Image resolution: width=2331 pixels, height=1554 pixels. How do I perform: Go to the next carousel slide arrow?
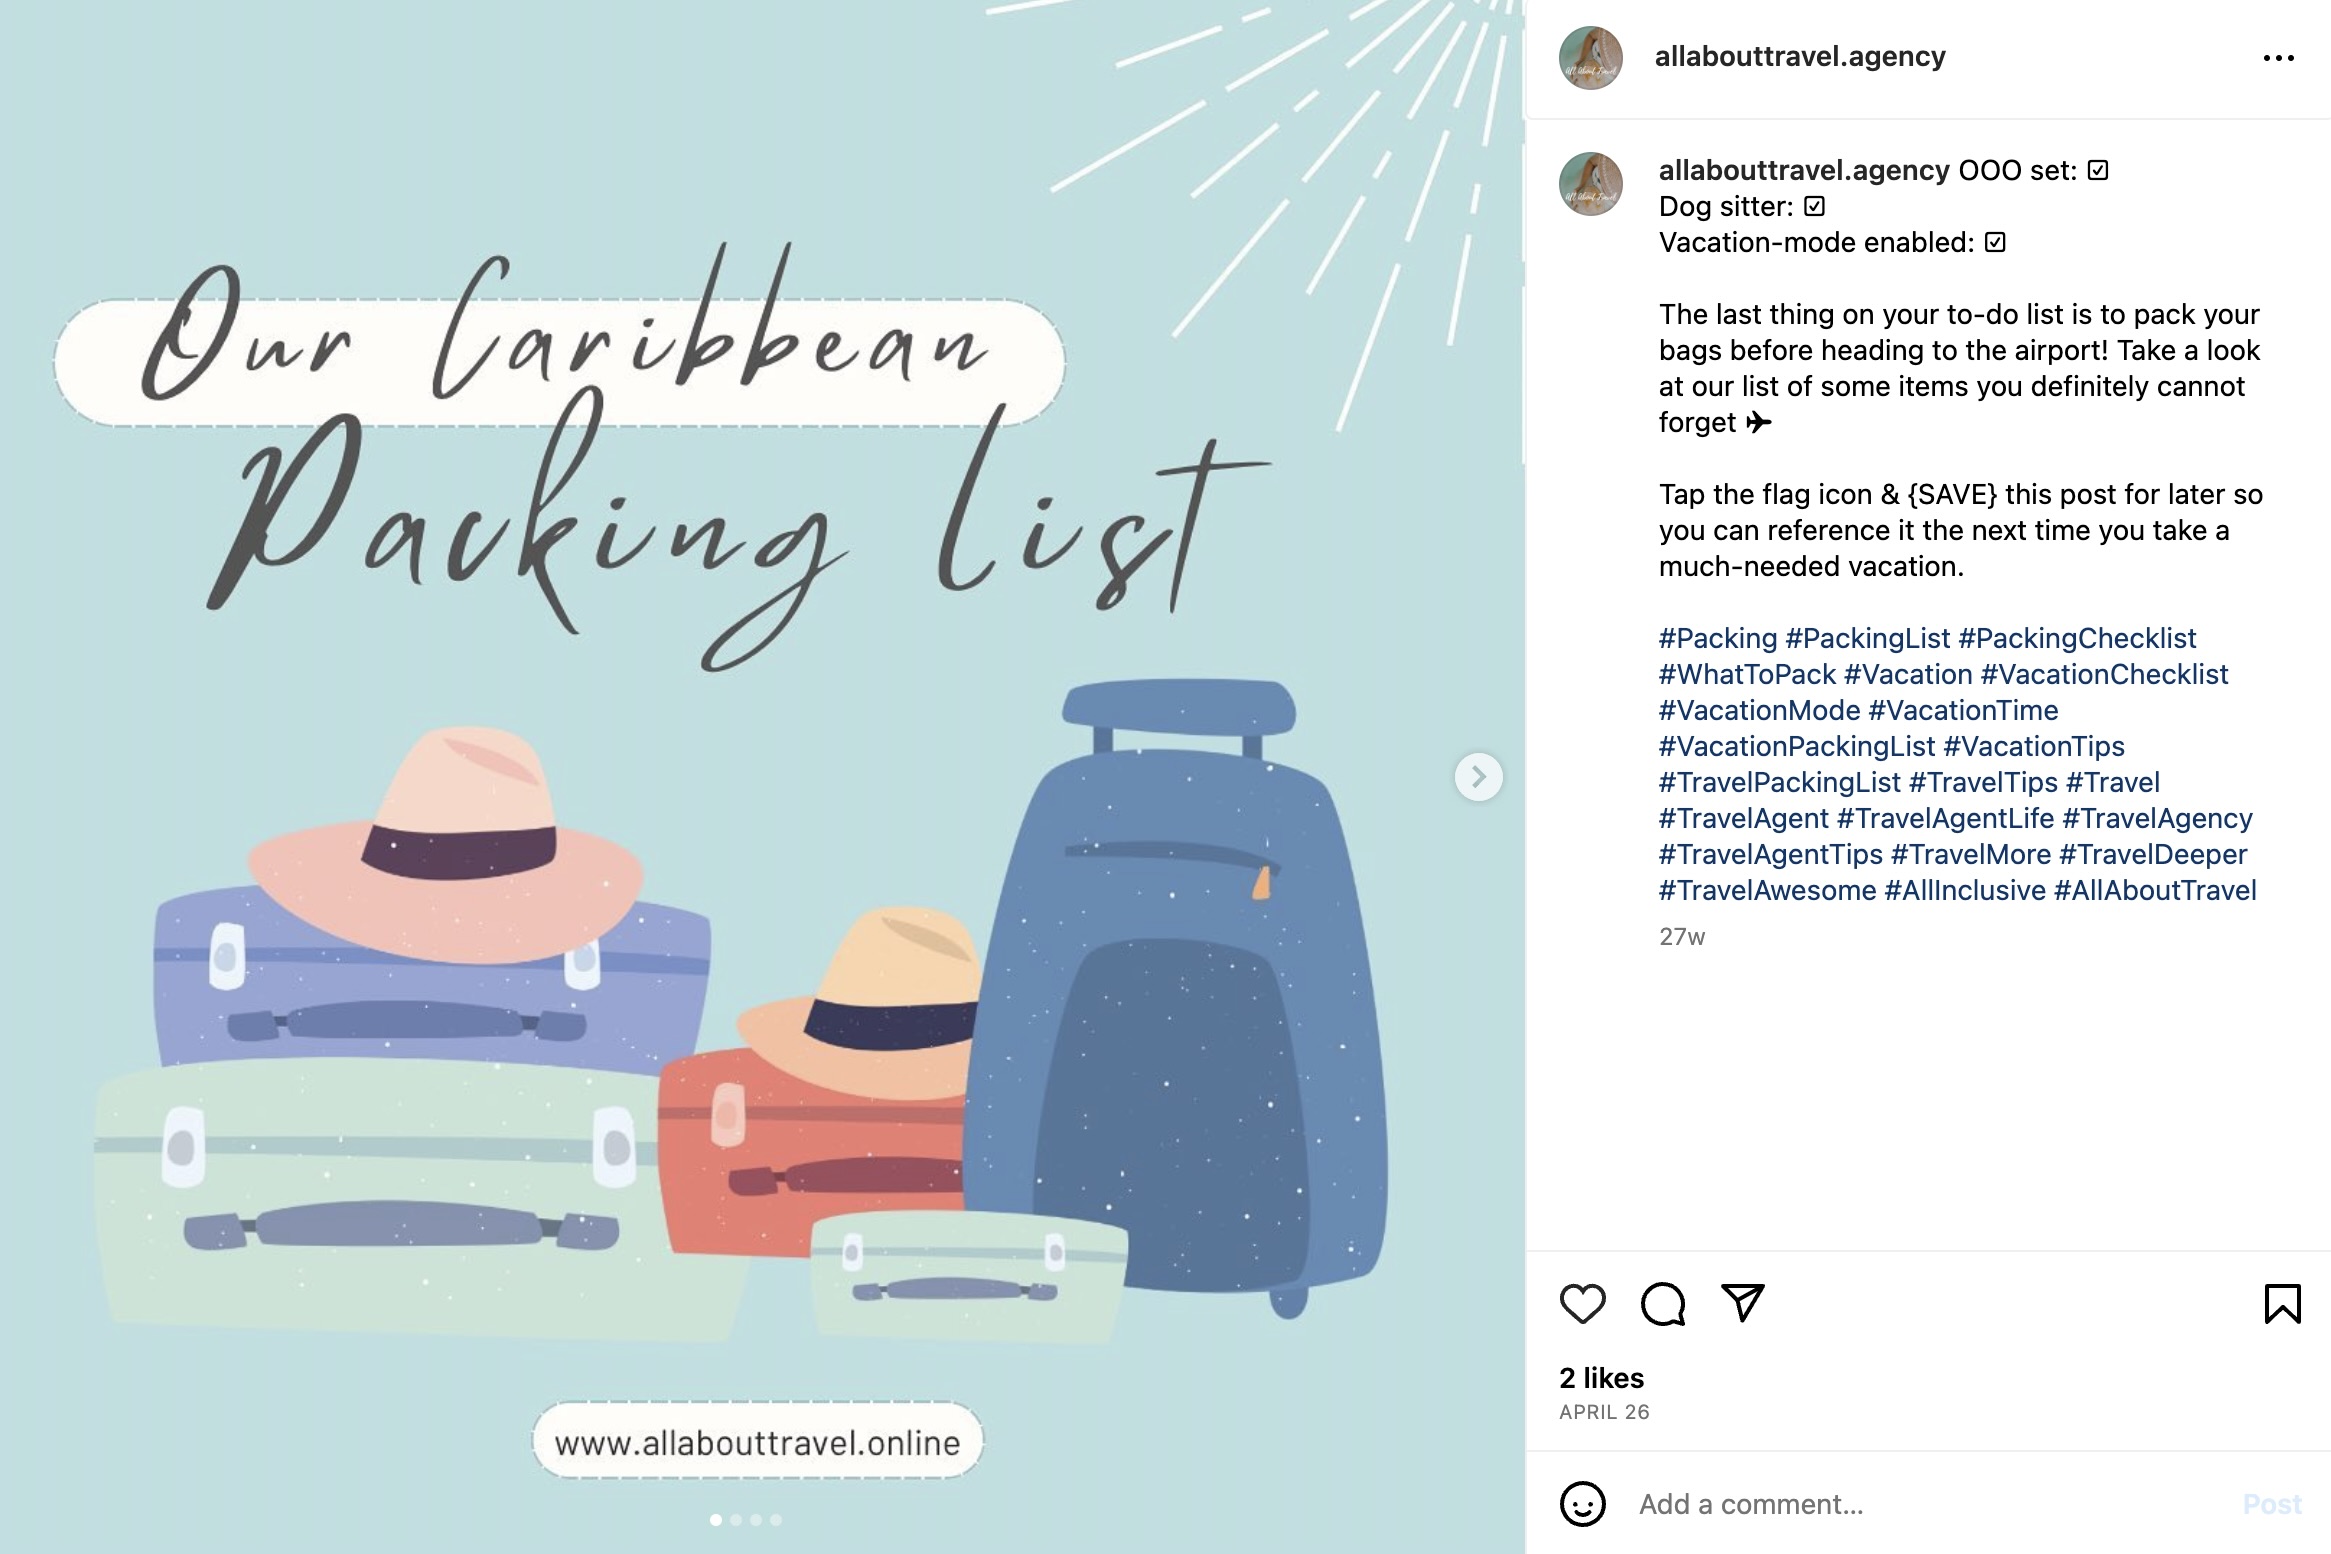pyautogui.click(x=1478, y=777)
